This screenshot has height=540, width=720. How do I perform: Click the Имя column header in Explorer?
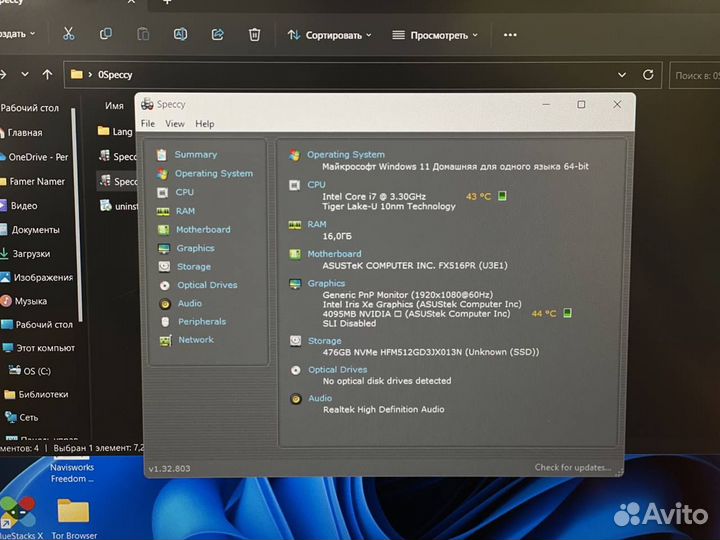click(x=114, y=106)
